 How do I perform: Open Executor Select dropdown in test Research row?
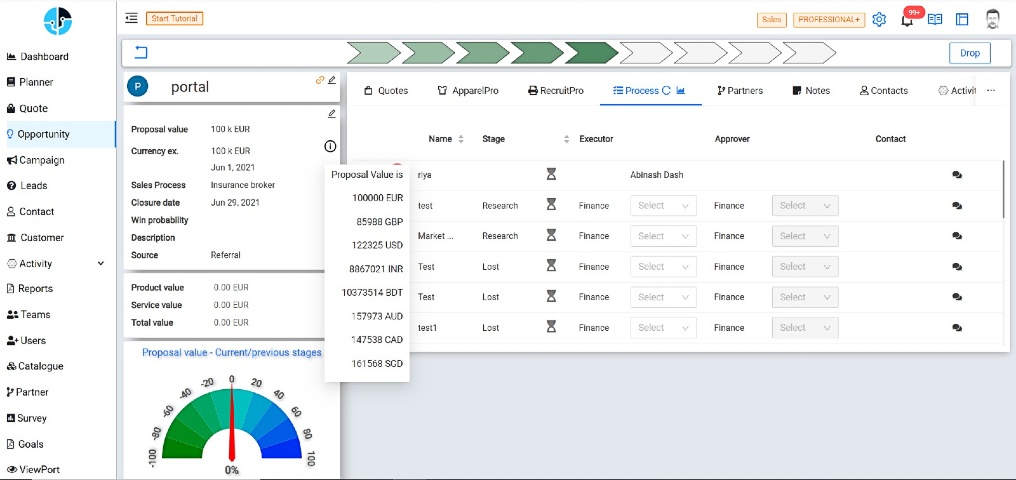pyautogui.click(x=664, y=205)
